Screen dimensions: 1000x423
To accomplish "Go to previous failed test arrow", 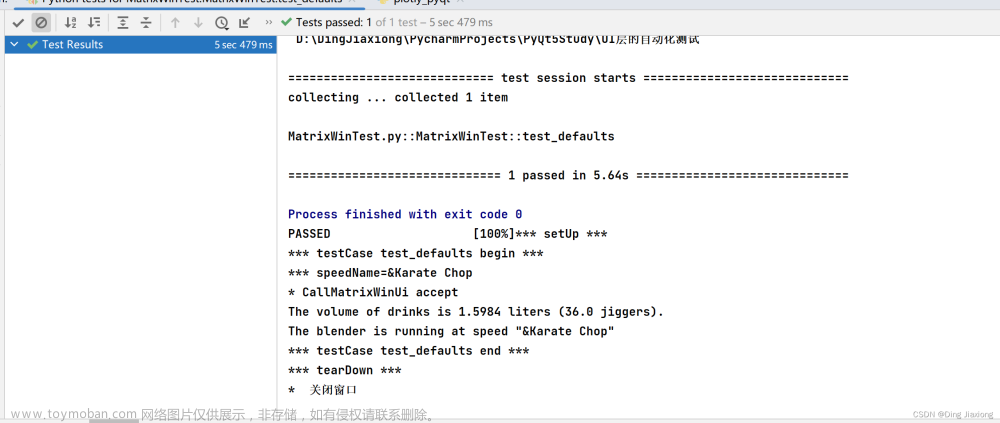I will 175,23.
